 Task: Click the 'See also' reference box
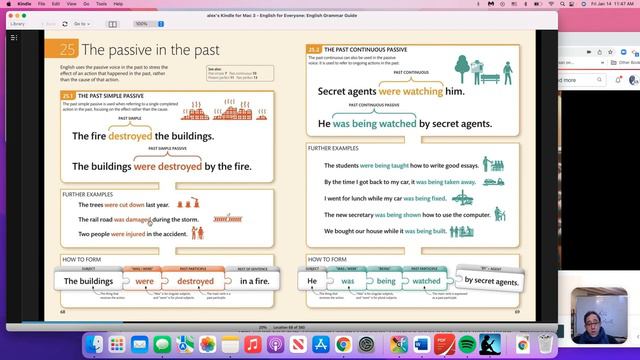pyautogui.click(x=240, y=73)
